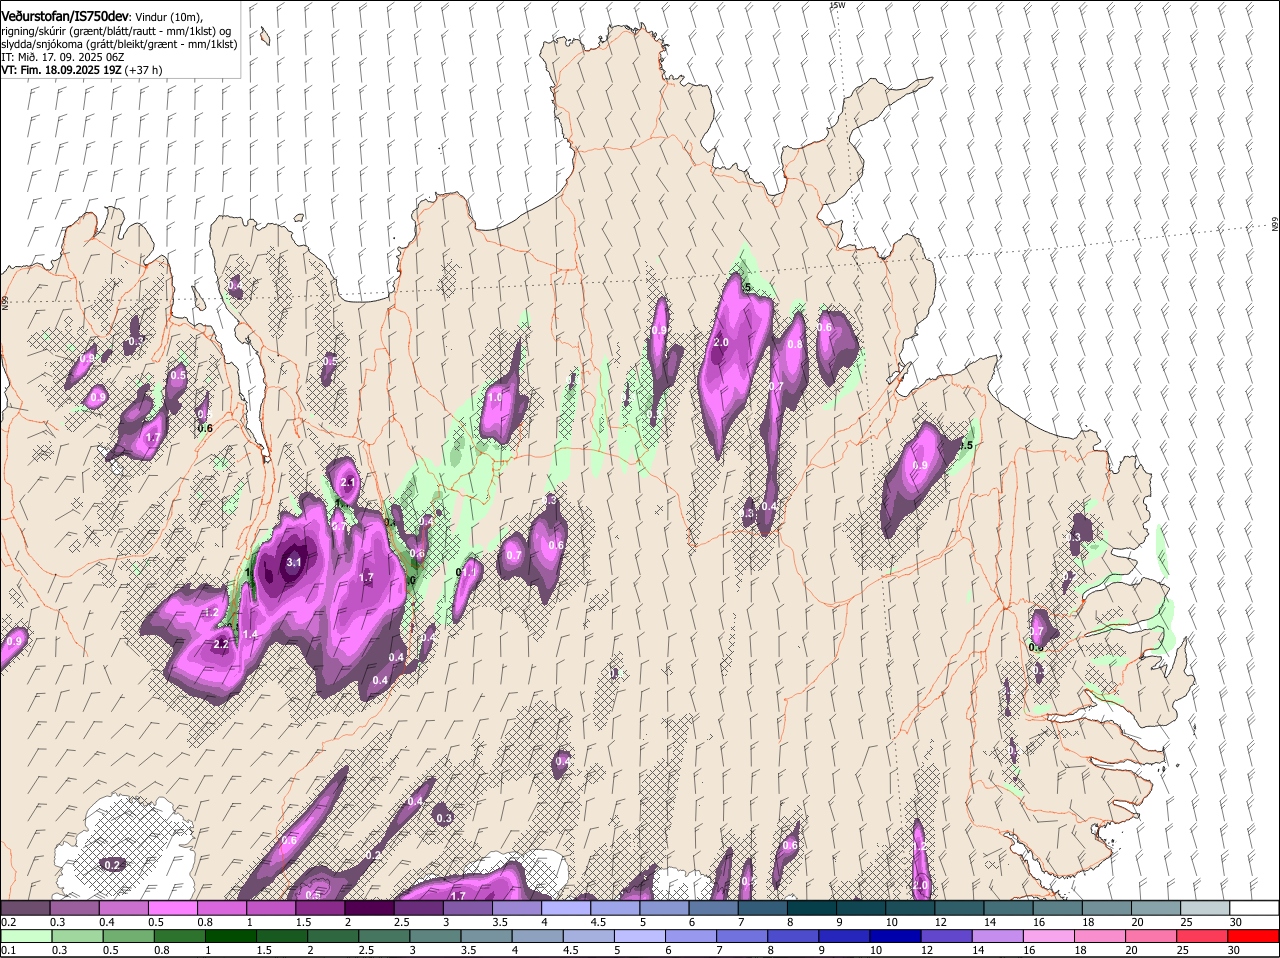Click the 2.2 precipitation value on the map
This screenshot has height=958, width=1280.
[221, 645]
